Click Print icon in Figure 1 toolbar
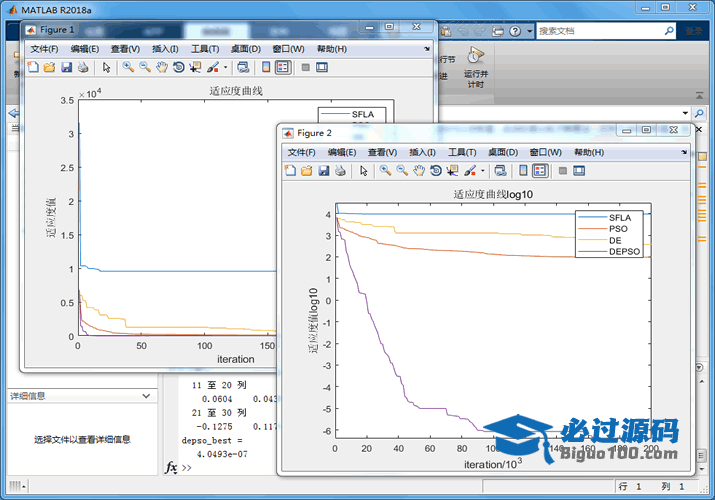This screenshot has width=715, height=500. coord(83,67)
